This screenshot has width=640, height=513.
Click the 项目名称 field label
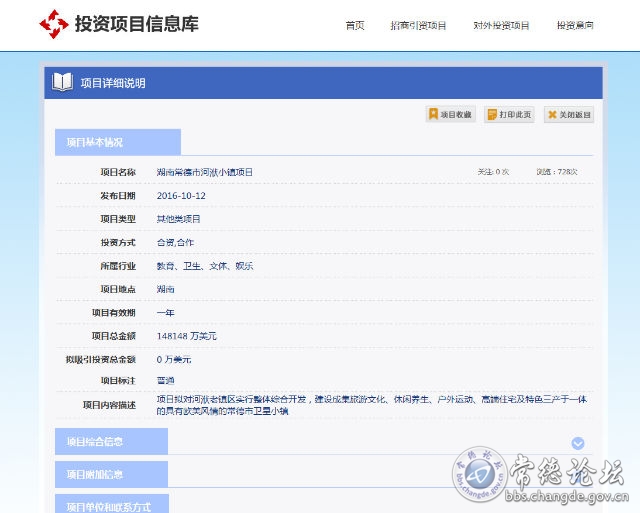[118, 172]
